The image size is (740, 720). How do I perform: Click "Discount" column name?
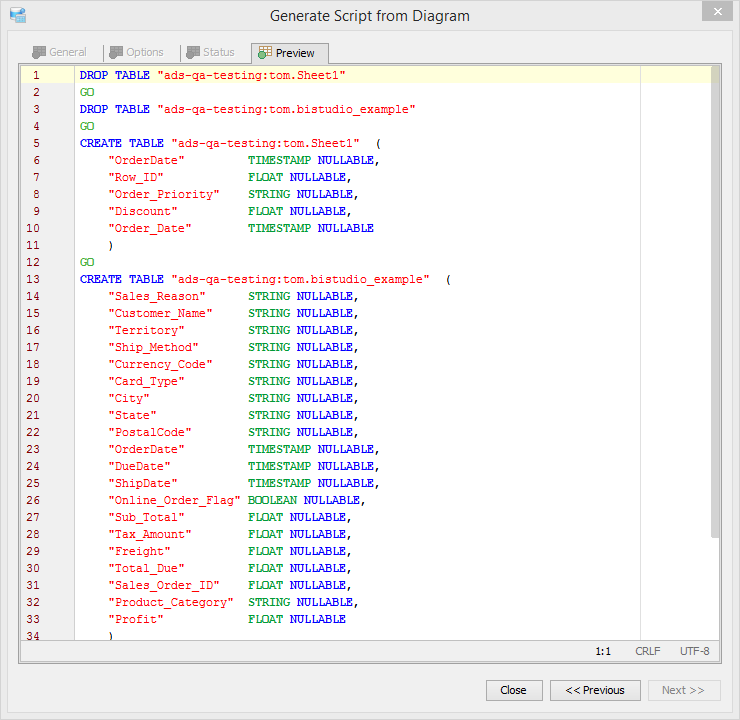tap(143, 211)
